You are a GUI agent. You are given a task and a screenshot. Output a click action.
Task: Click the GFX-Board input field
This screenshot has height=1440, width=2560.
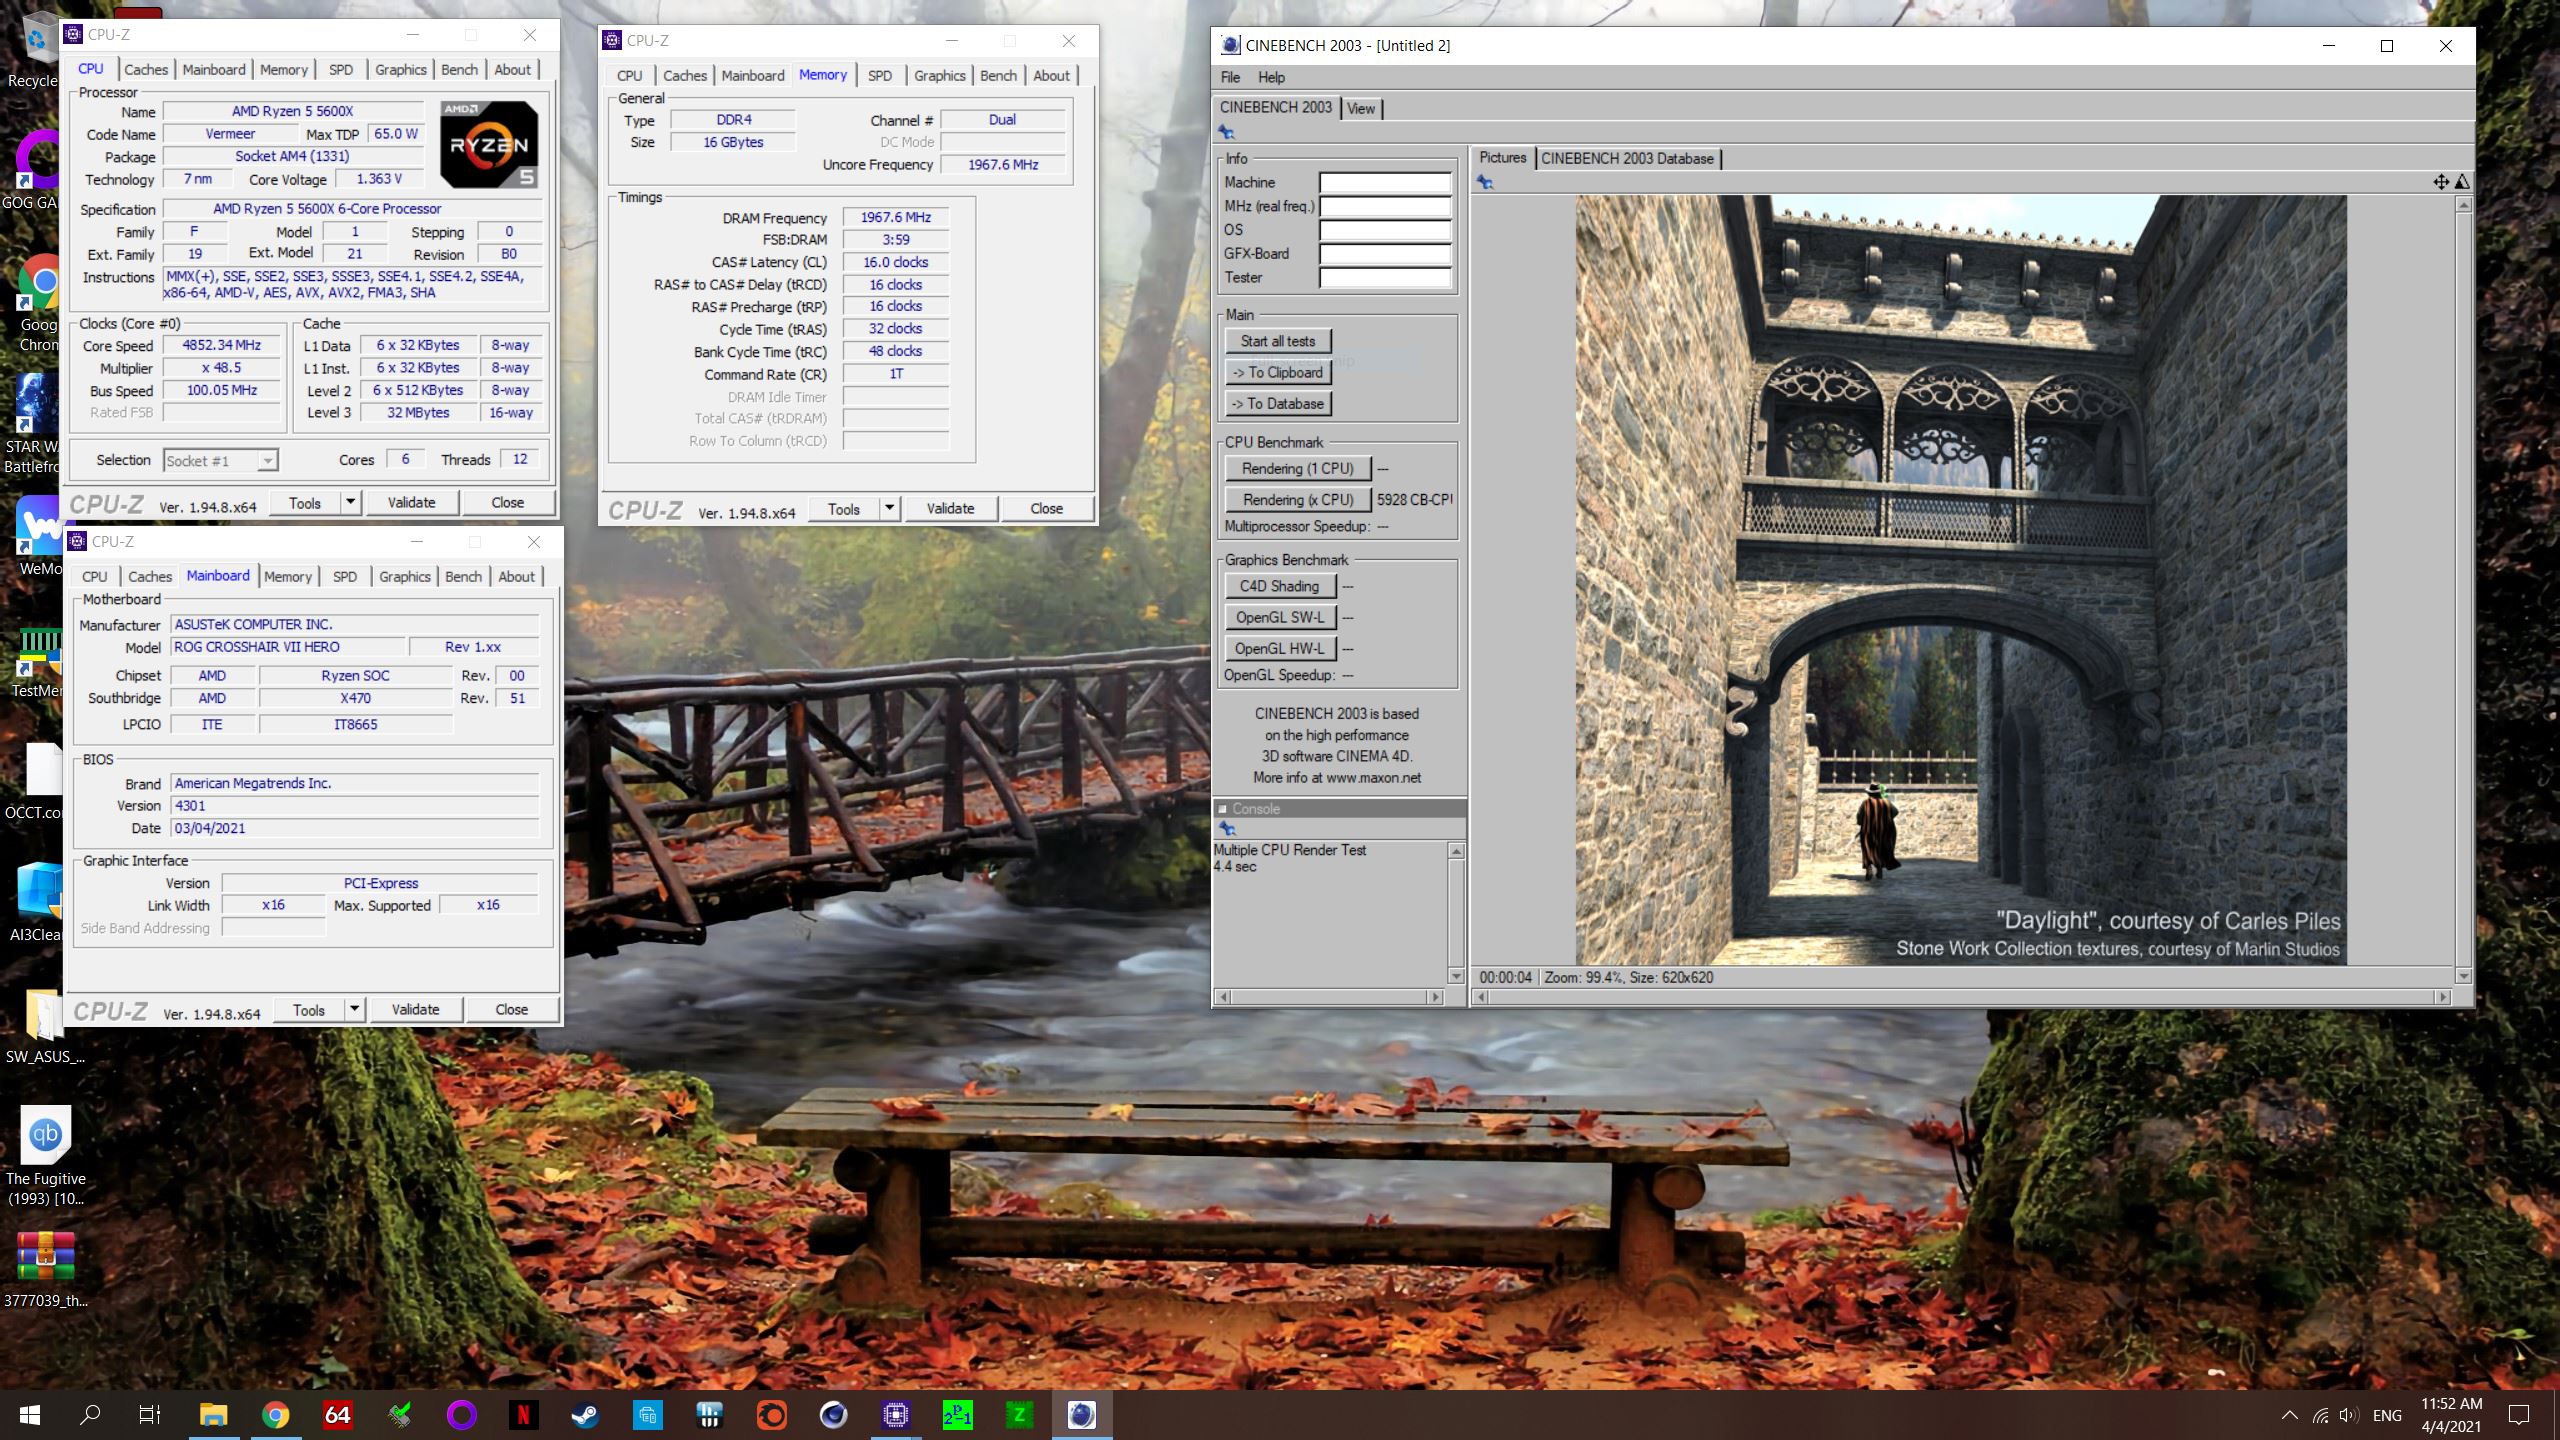click(x=1385, y=254)
